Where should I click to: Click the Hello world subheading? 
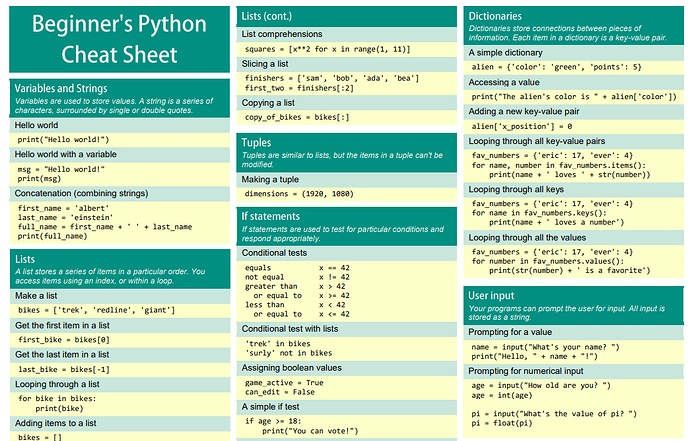36,125
